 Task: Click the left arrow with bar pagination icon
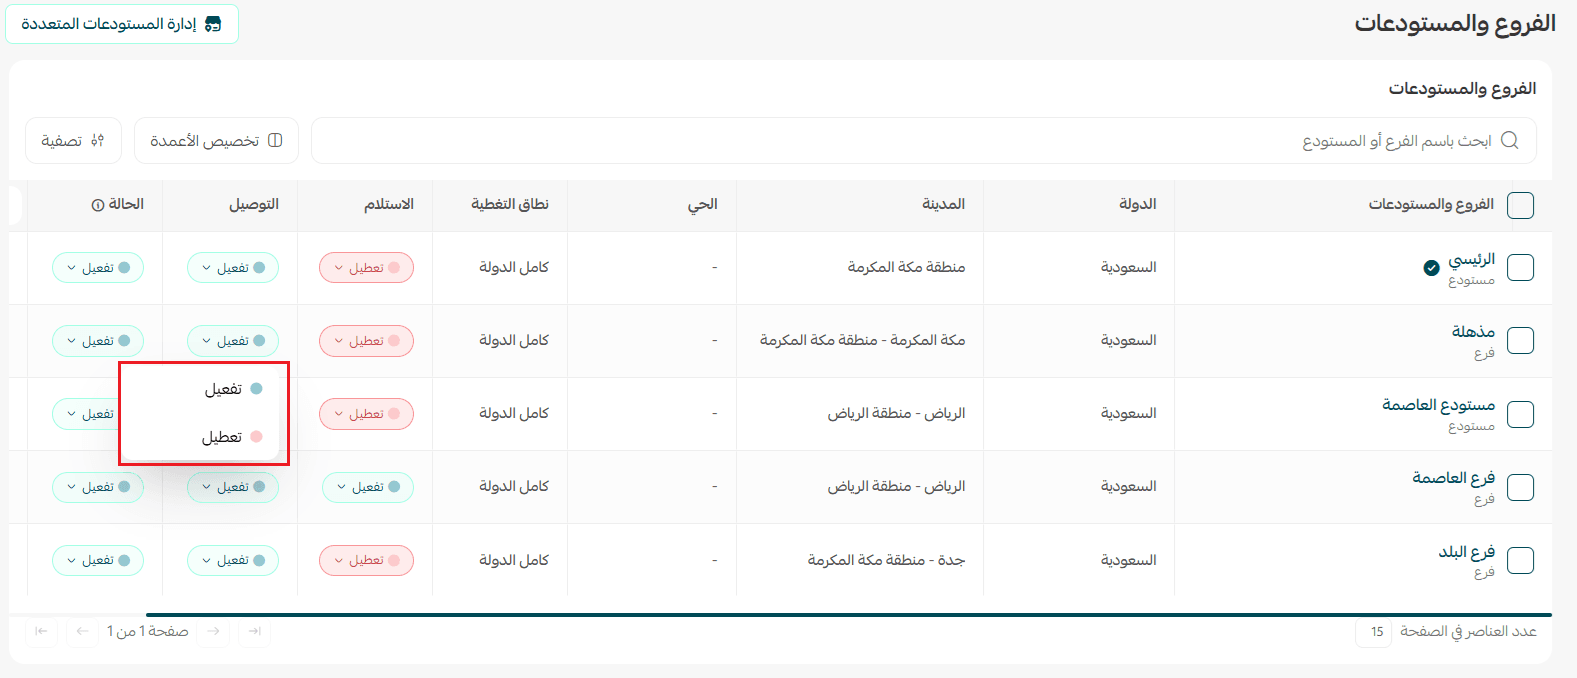pos(42,631)
